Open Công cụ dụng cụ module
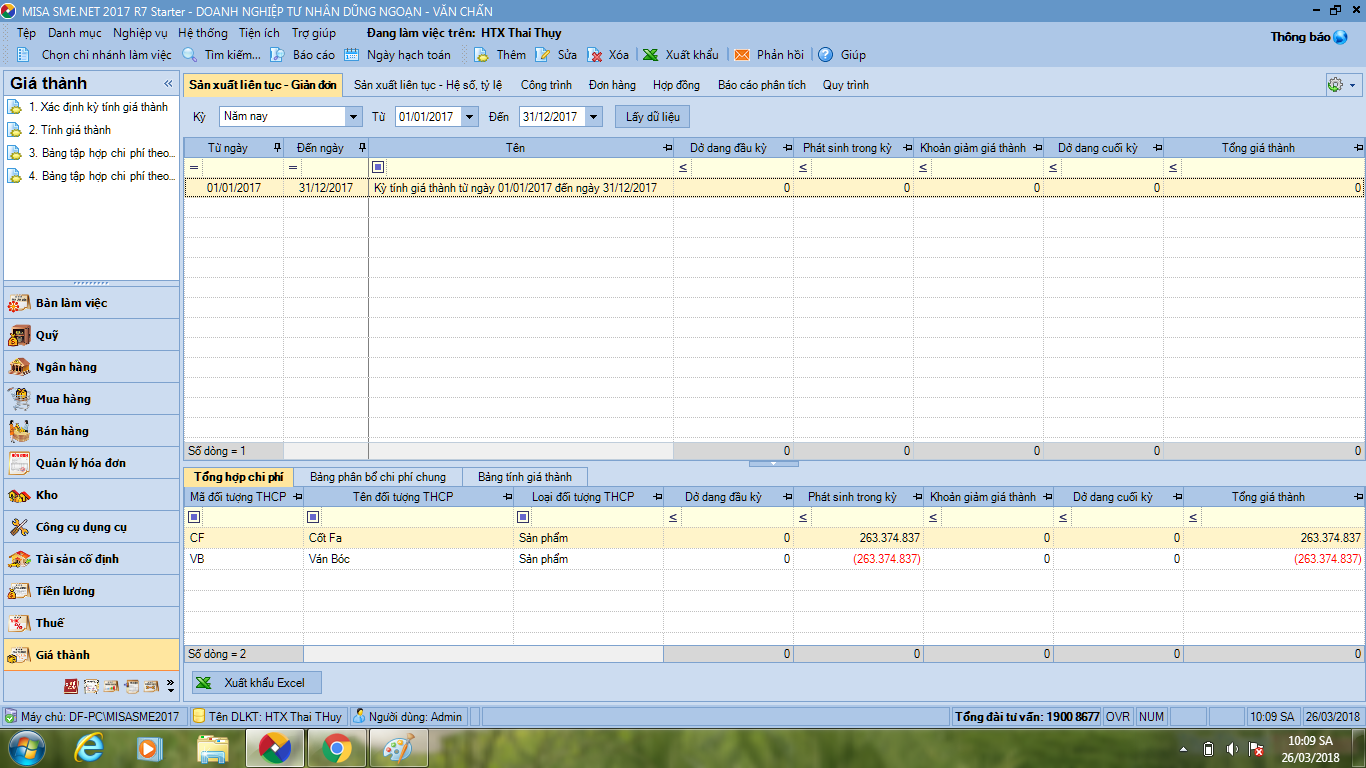 [92, 527]
